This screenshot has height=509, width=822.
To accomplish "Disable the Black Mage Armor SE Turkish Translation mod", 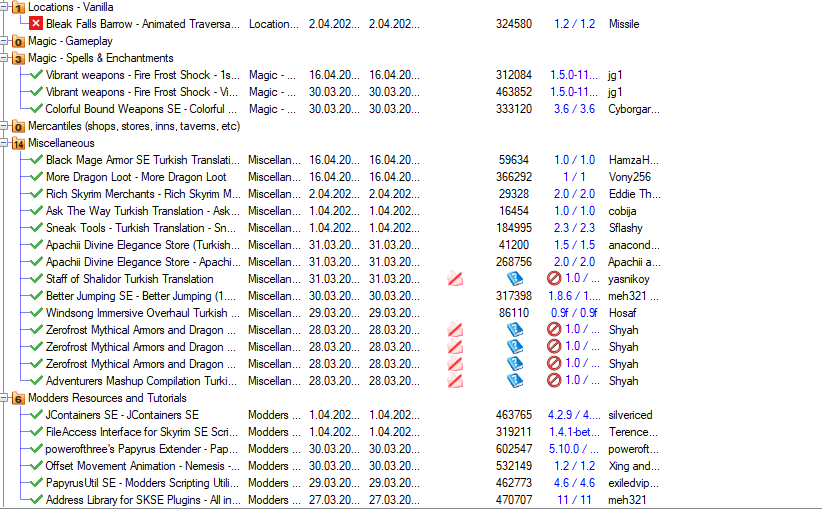I will (36, 159).
